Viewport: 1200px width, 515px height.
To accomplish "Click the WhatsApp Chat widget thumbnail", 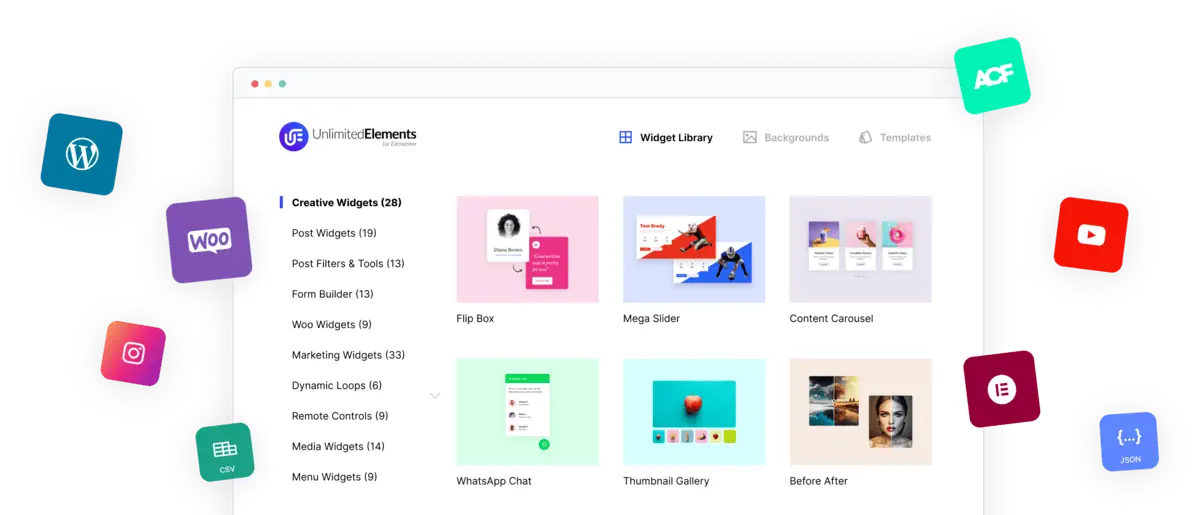I will 527,411.
